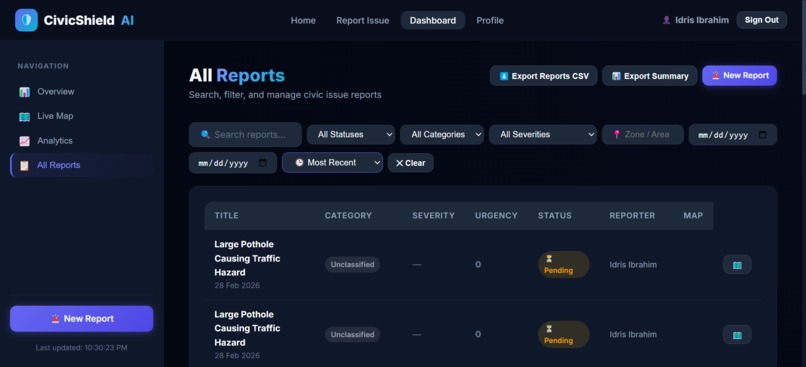Screen dimensions: 806x367
Task: Click the user avatar icon beside Idris Ibrahim
Action: tap(666, 21)
